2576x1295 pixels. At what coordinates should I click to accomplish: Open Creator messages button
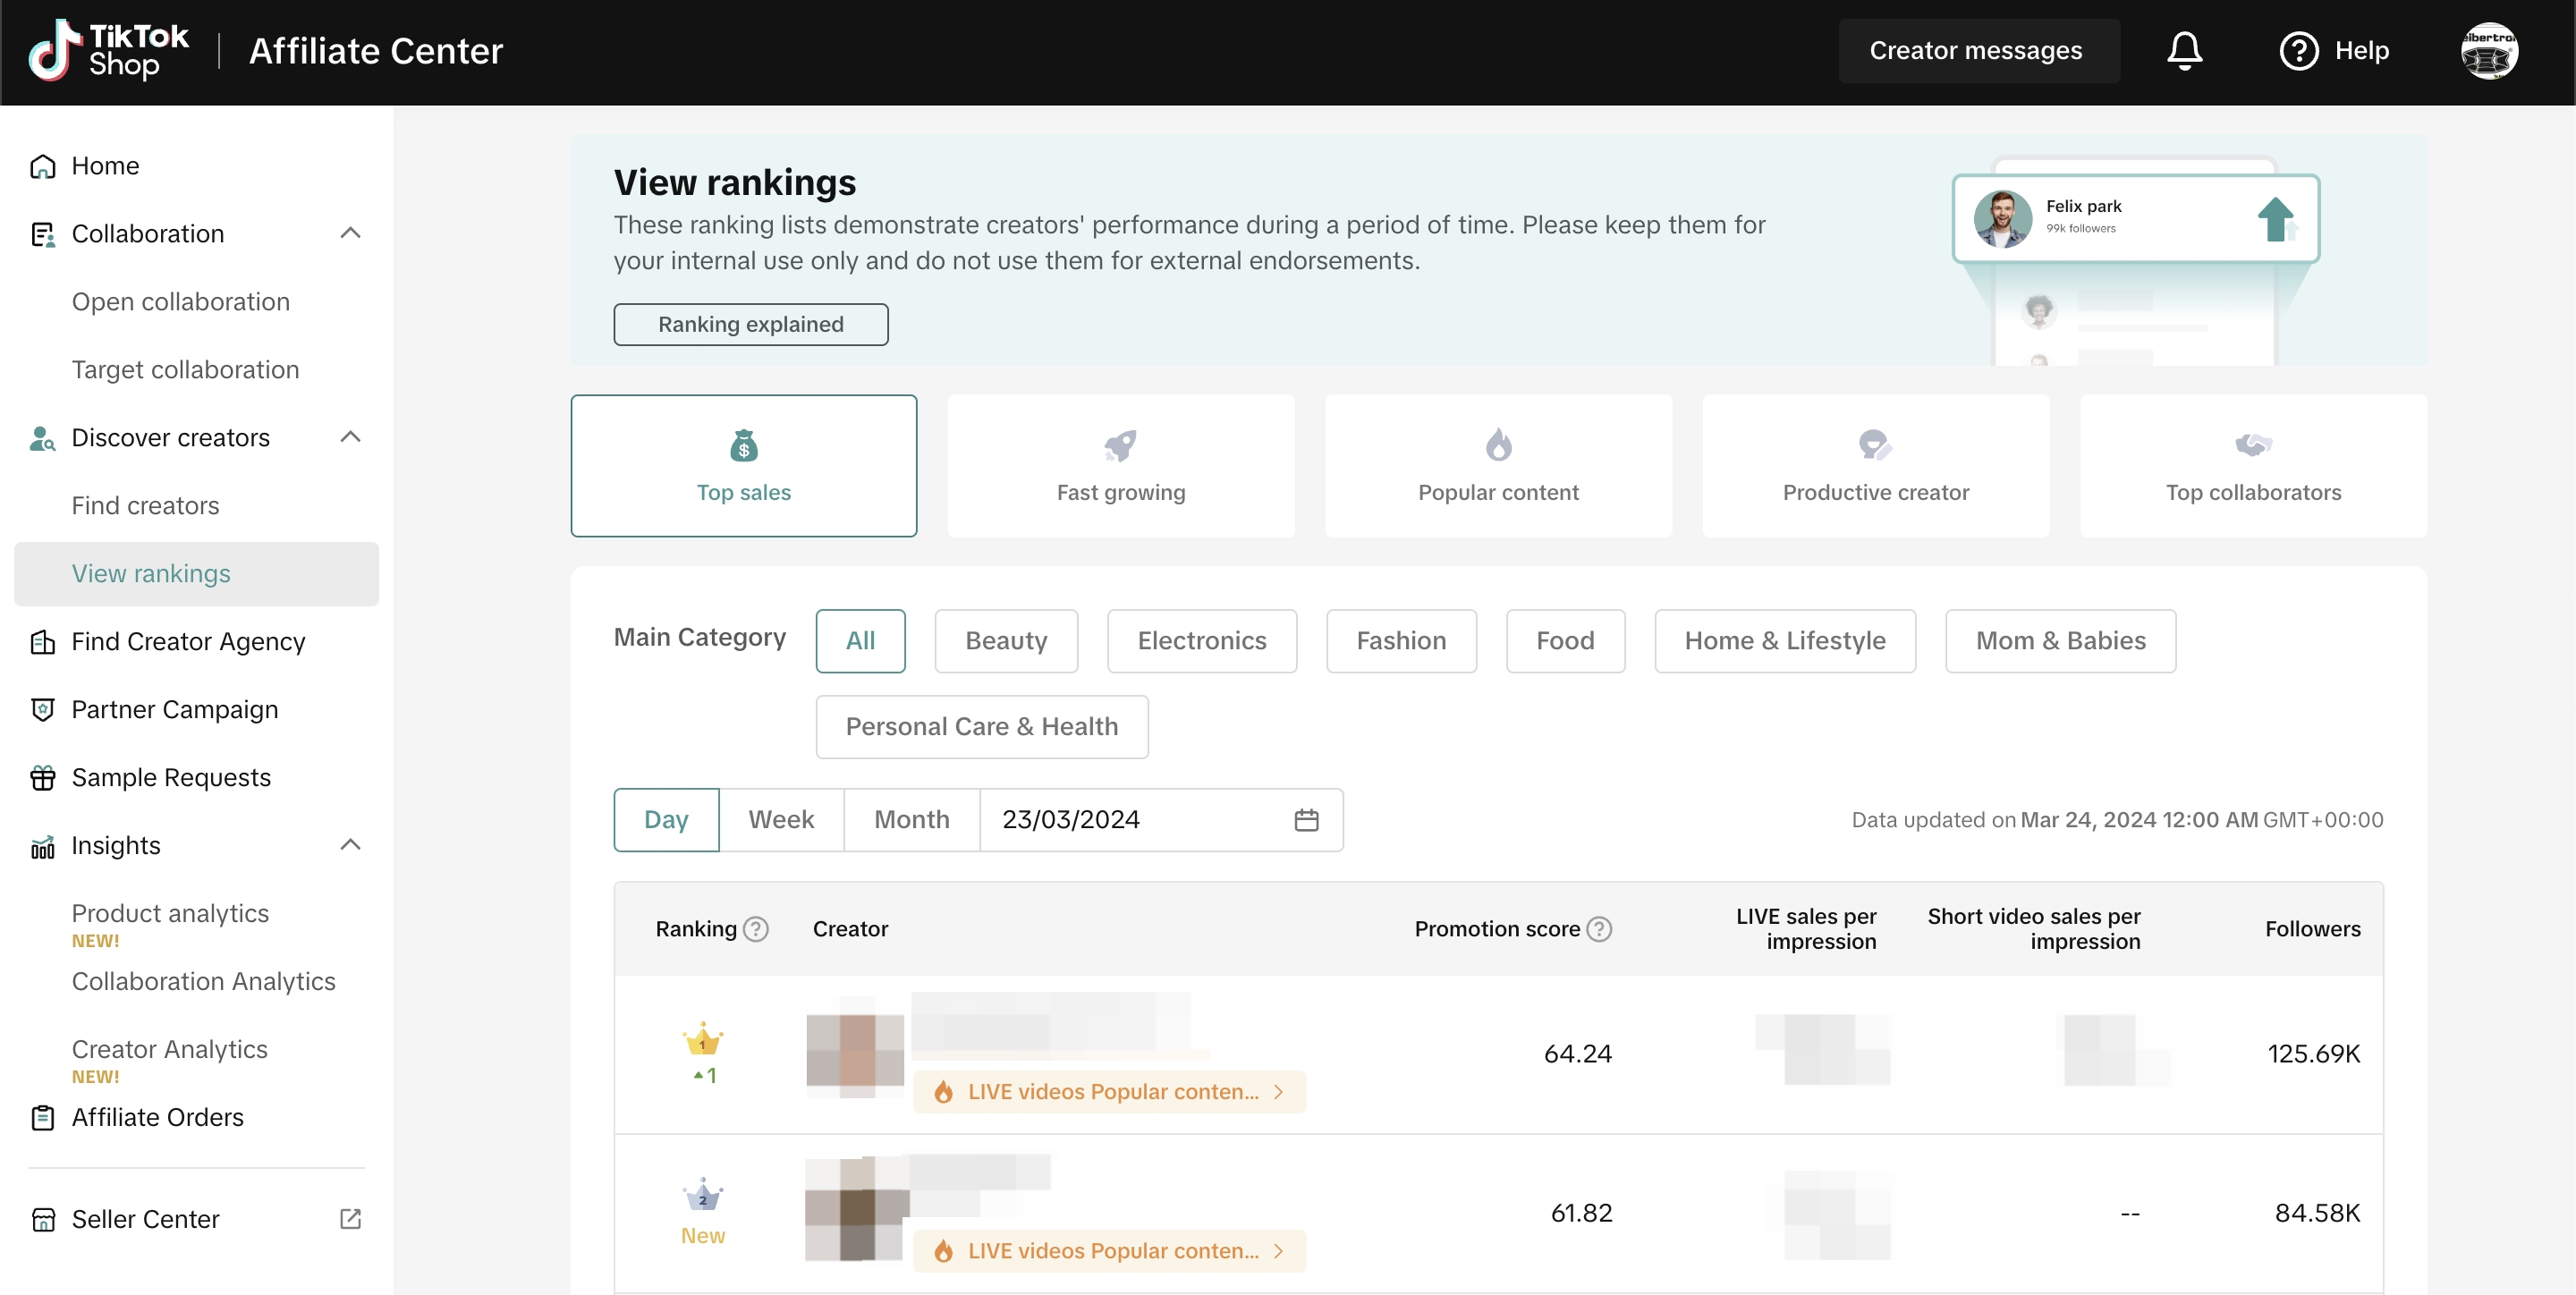(x=1977, y=50)
